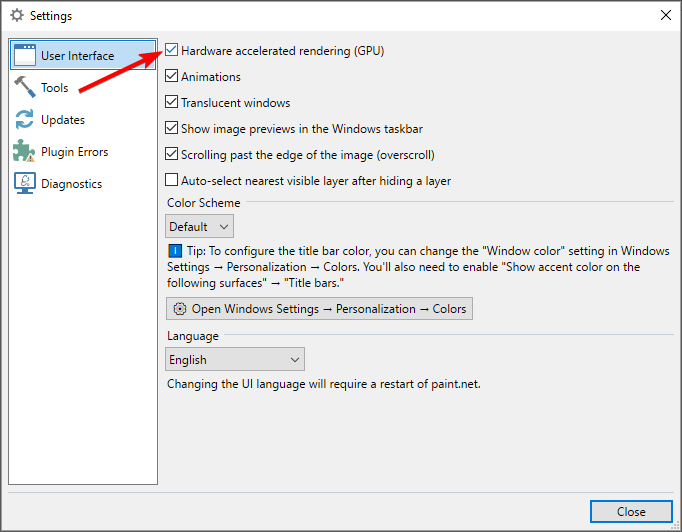This screenshot has width=682, height=532.
Task: Click the Close button
Action: [x=631, y=512]
